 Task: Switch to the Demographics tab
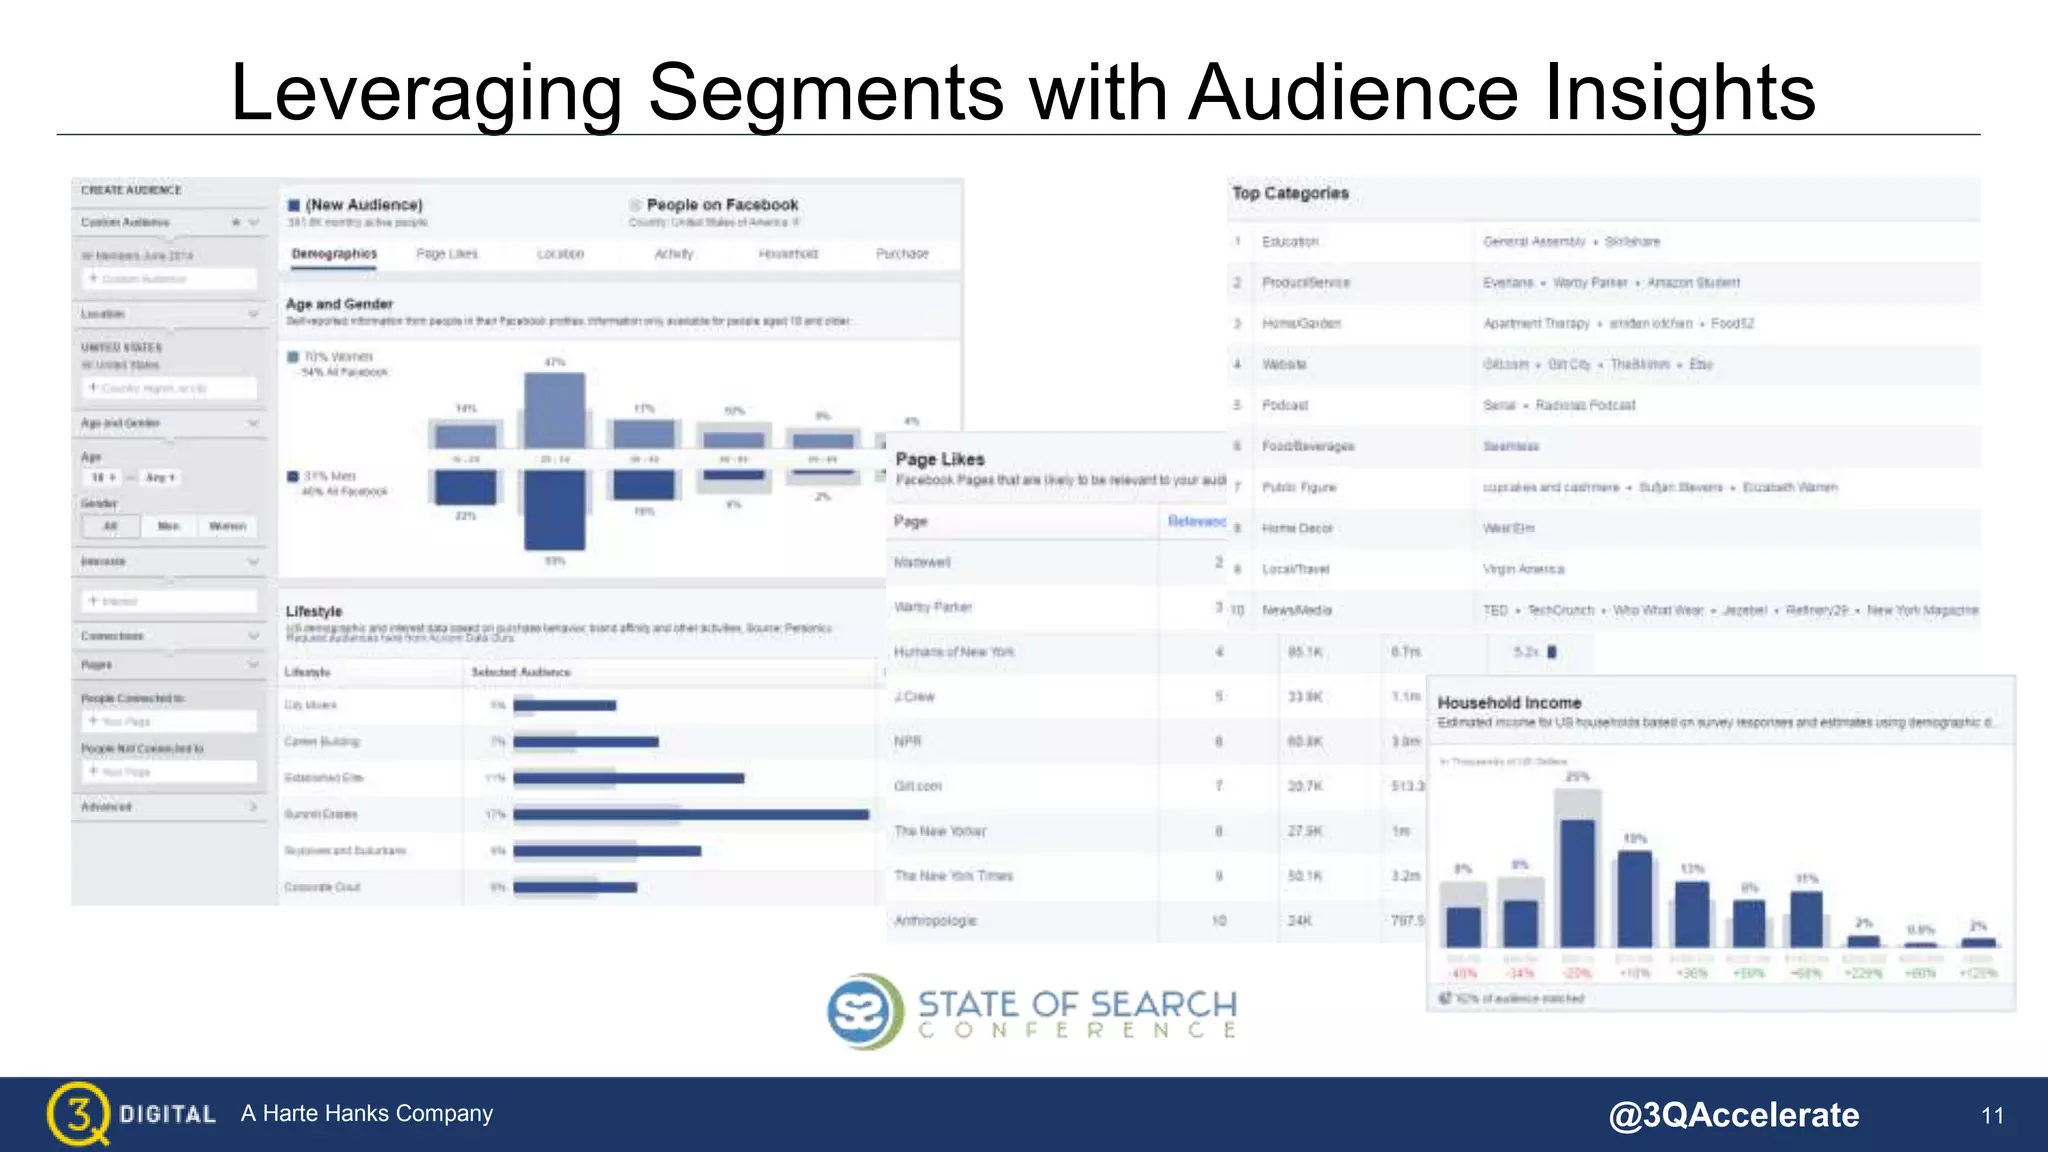[334, 254]
